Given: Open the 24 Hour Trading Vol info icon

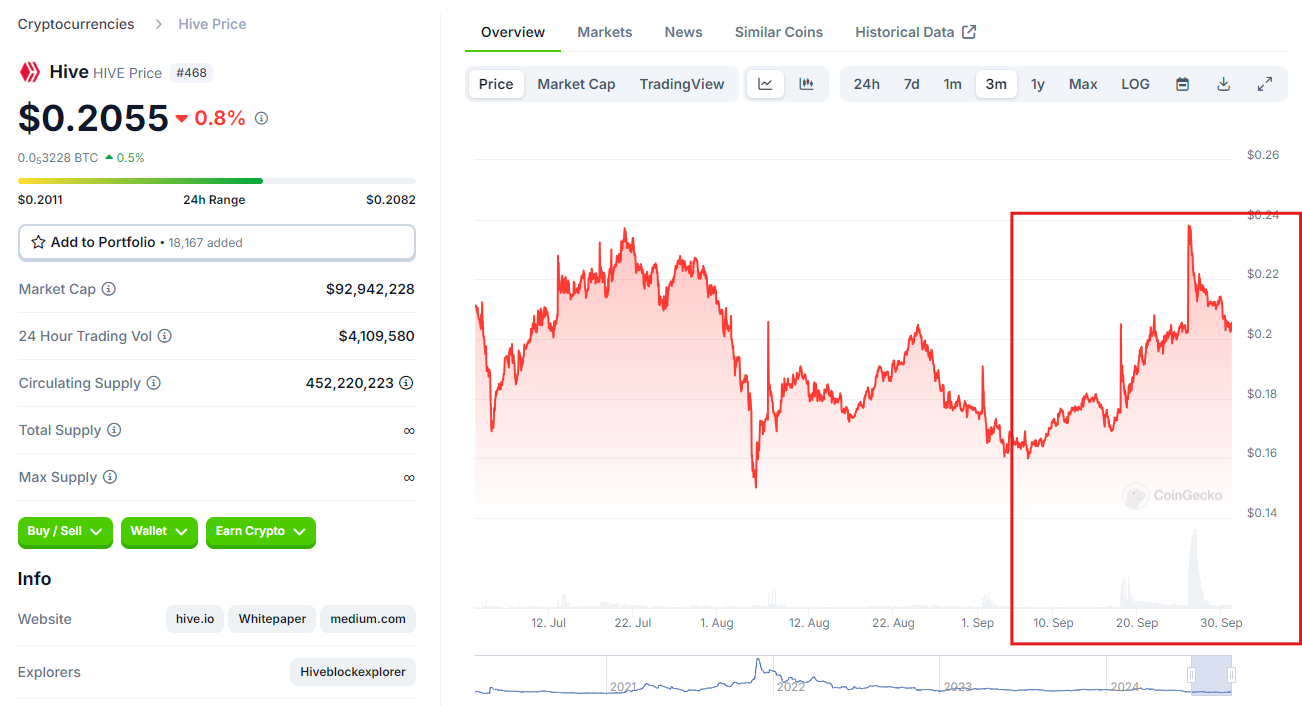Looking at the screenshot, I should tap(165, 336).
